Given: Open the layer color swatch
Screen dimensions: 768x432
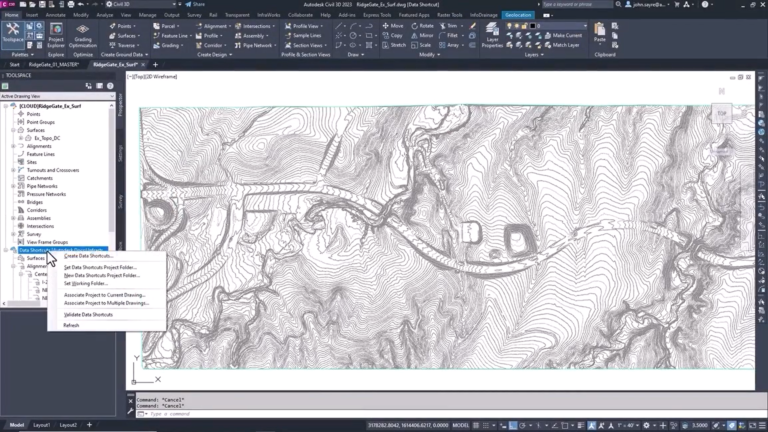Looking at the screenshot, I should pyautogui.click(x=532, y=25).
